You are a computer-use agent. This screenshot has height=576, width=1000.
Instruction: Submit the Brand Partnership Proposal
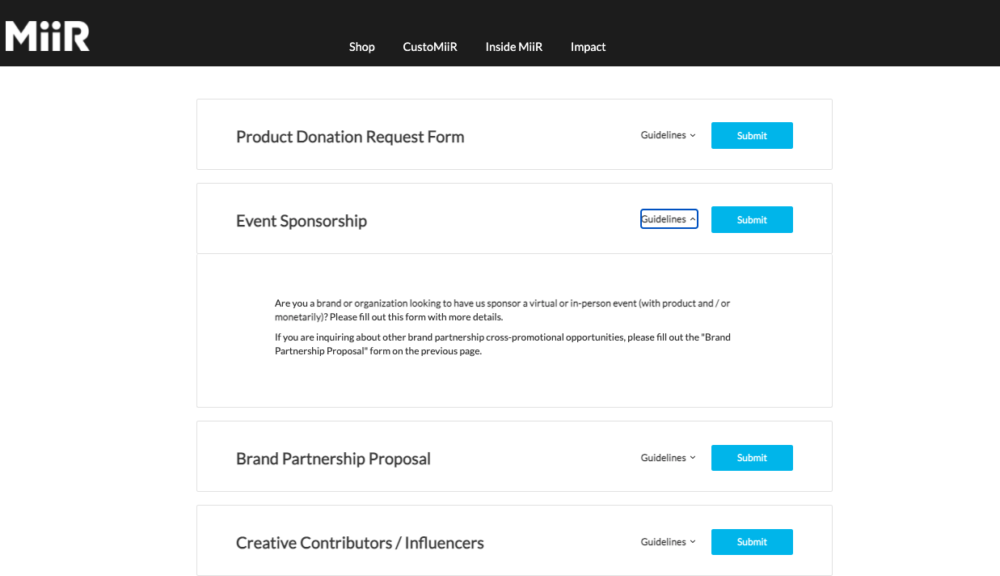pyautogui.click(x=752, y=457)
